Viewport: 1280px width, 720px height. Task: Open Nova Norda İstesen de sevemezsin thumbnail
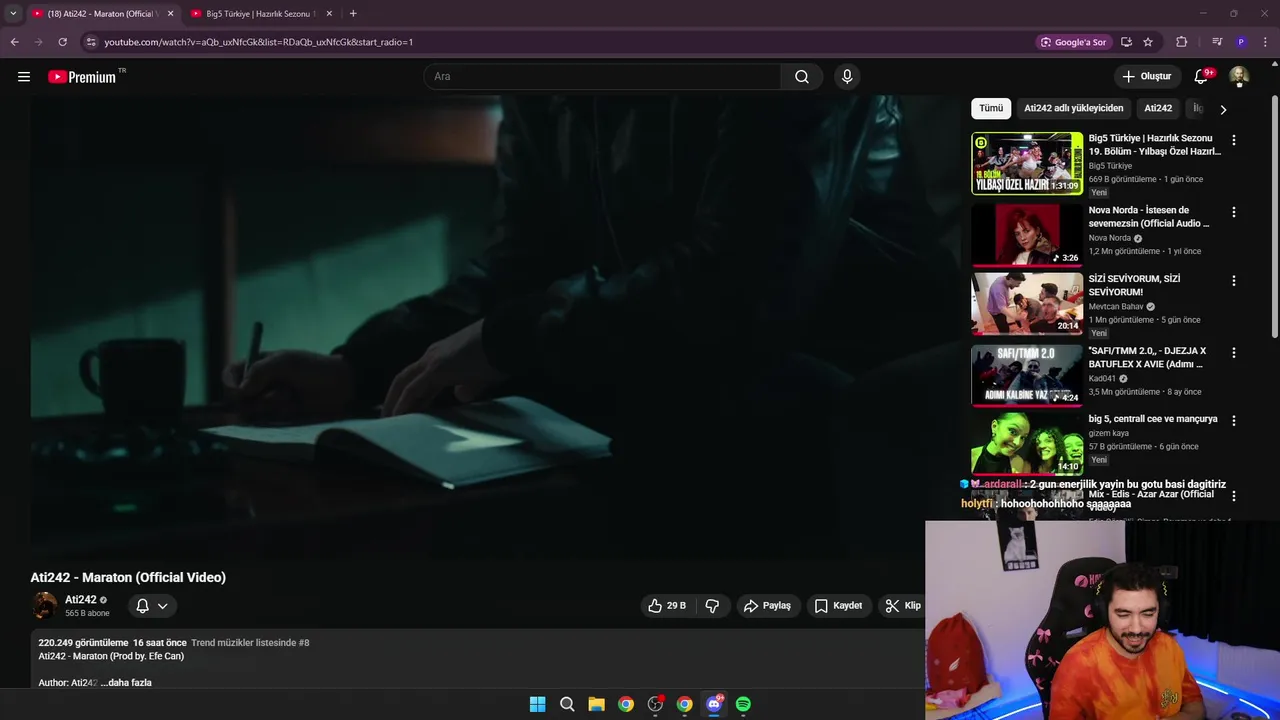click(x=1027, y=235)
